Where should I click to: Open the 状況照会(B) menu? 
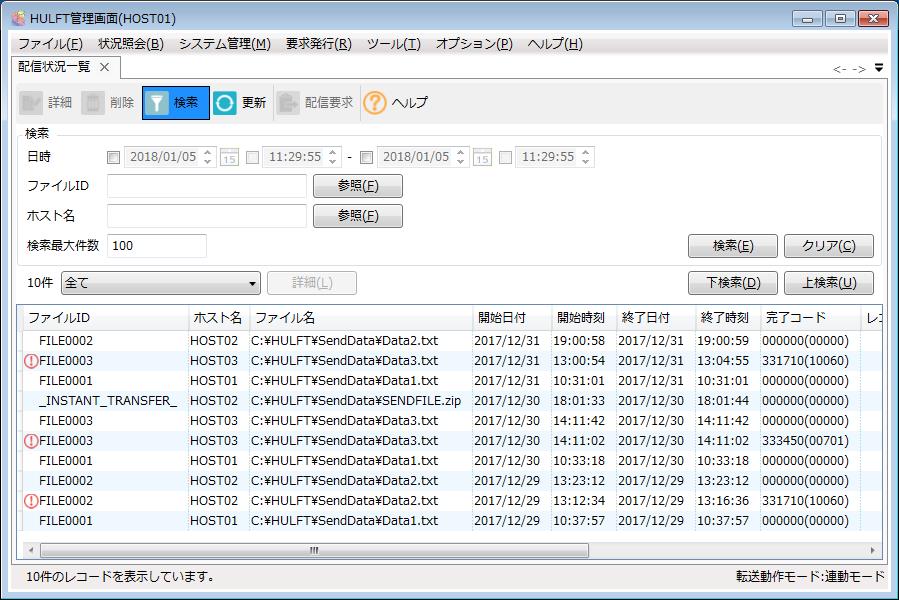[x=131, y=44]
